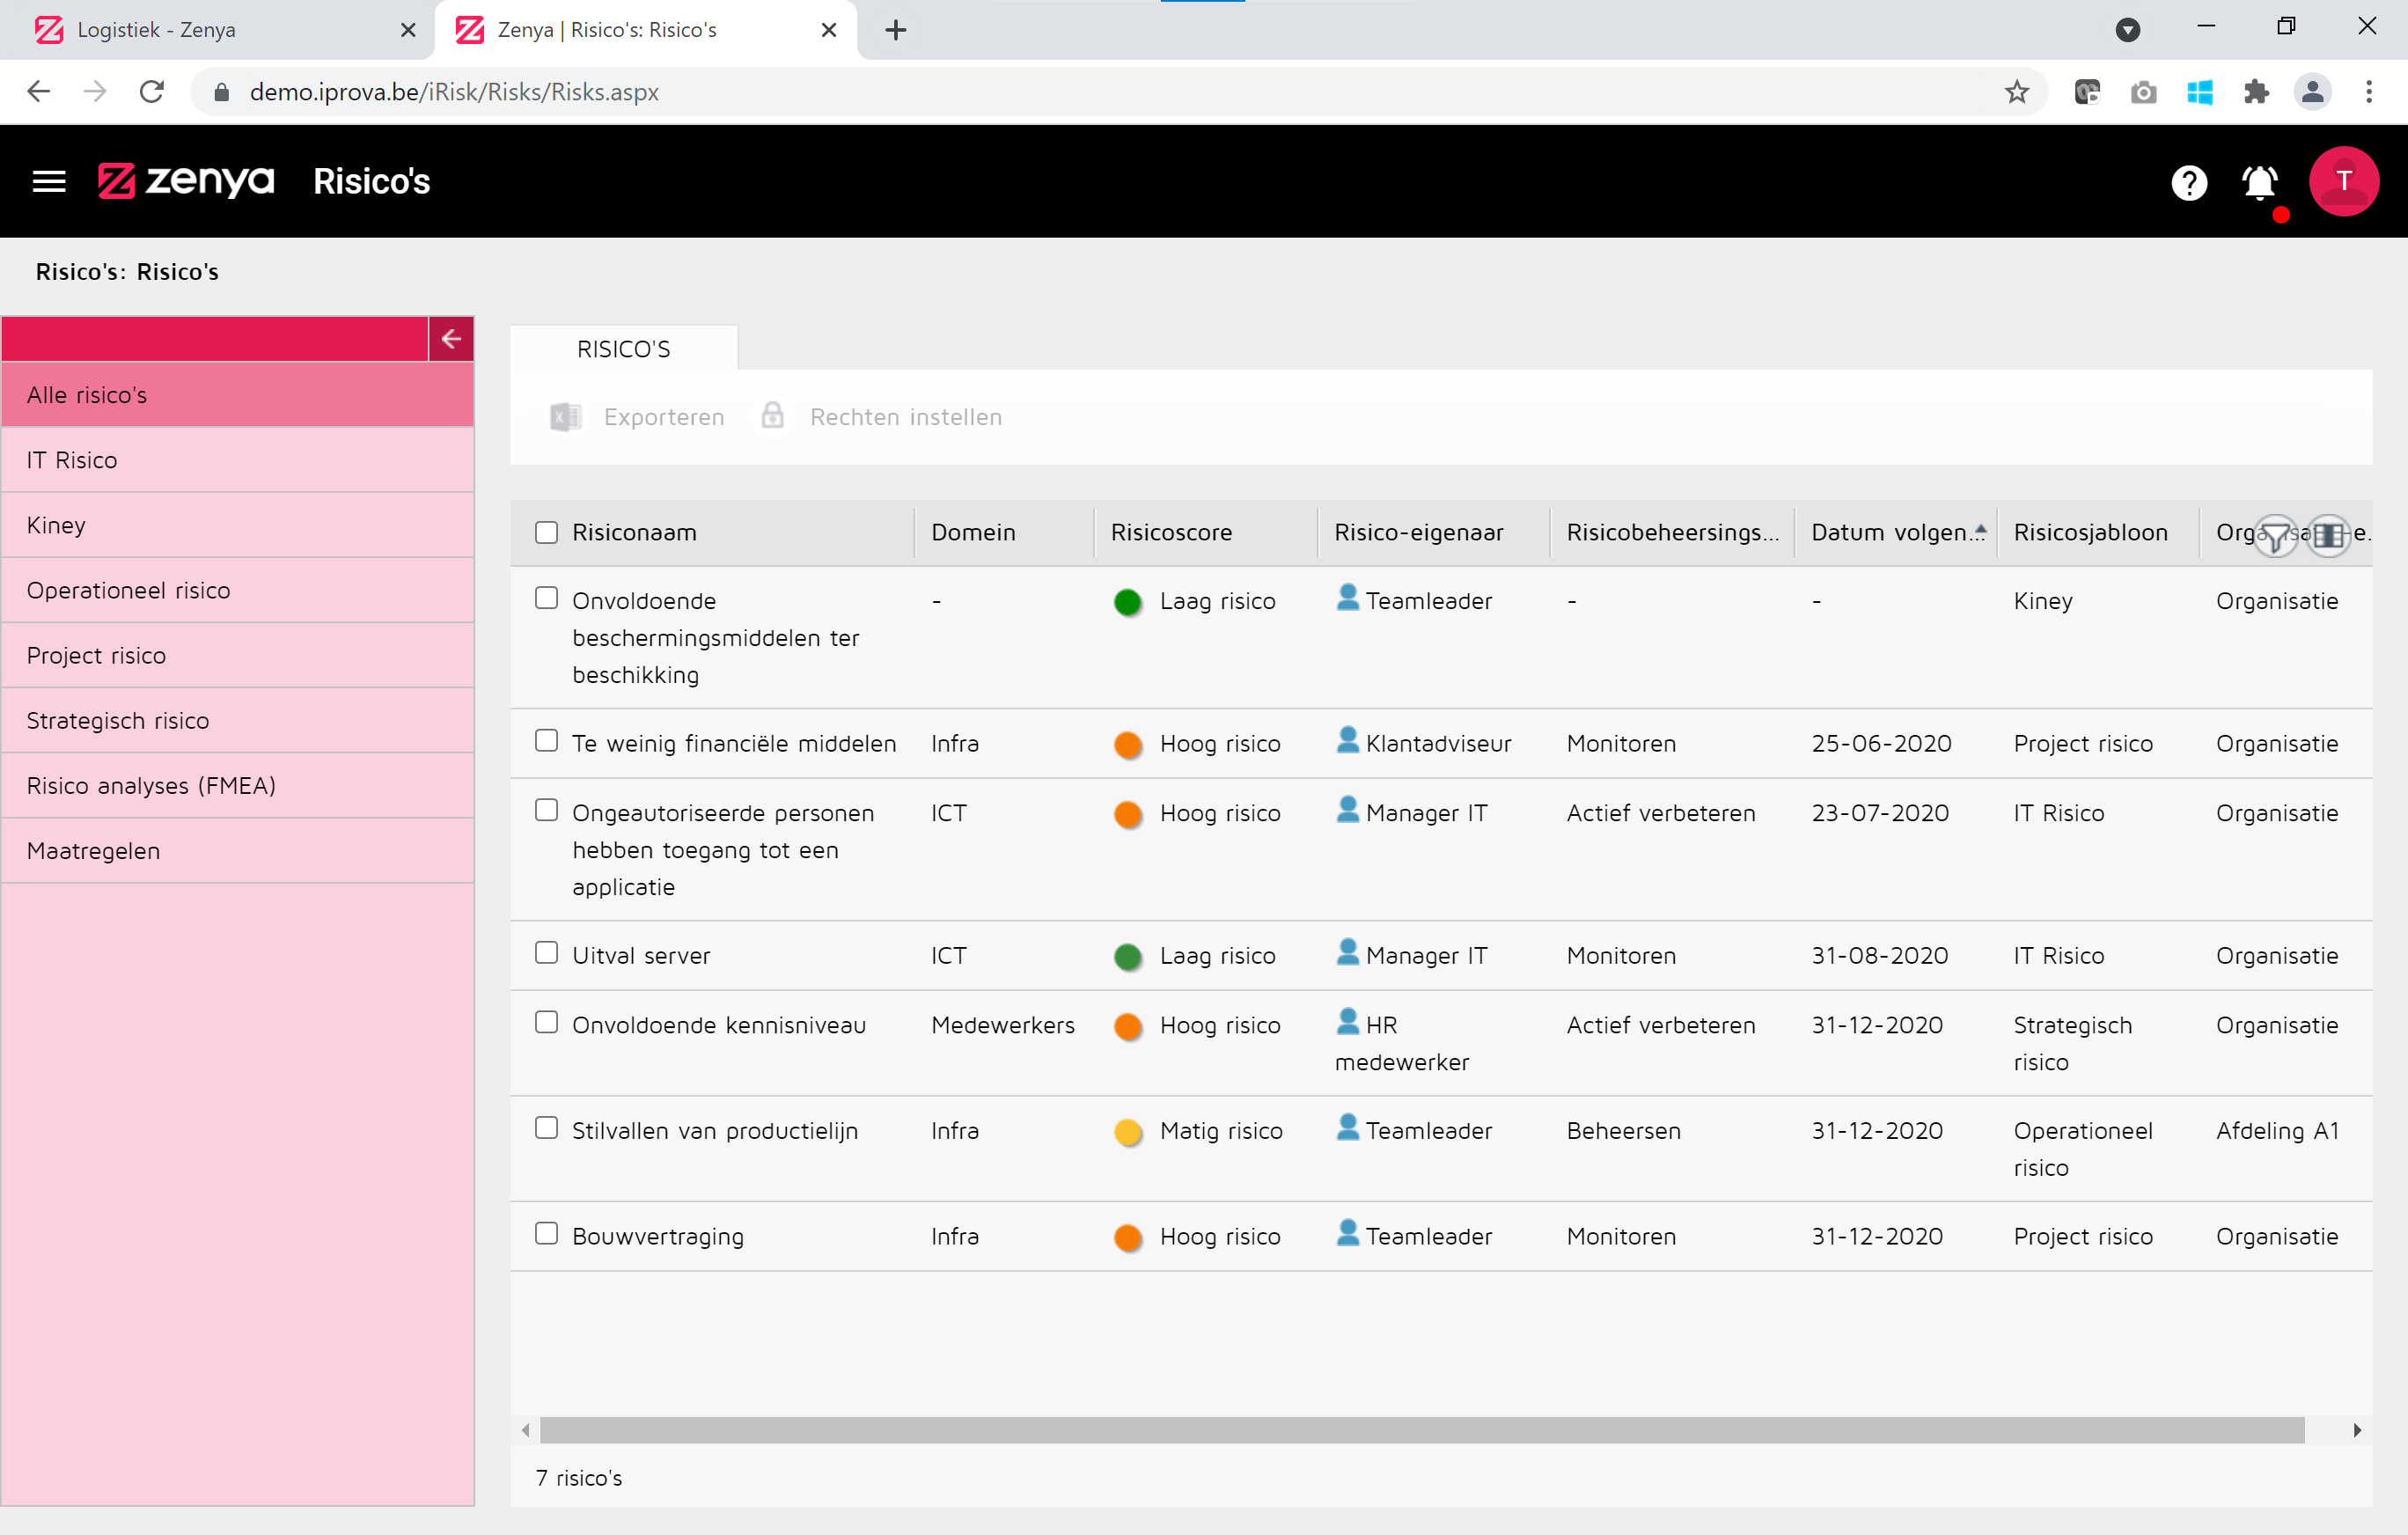Sort by the Datum volgen column header
This screenshot has width=2408, height=1535.
point(1889,532)
